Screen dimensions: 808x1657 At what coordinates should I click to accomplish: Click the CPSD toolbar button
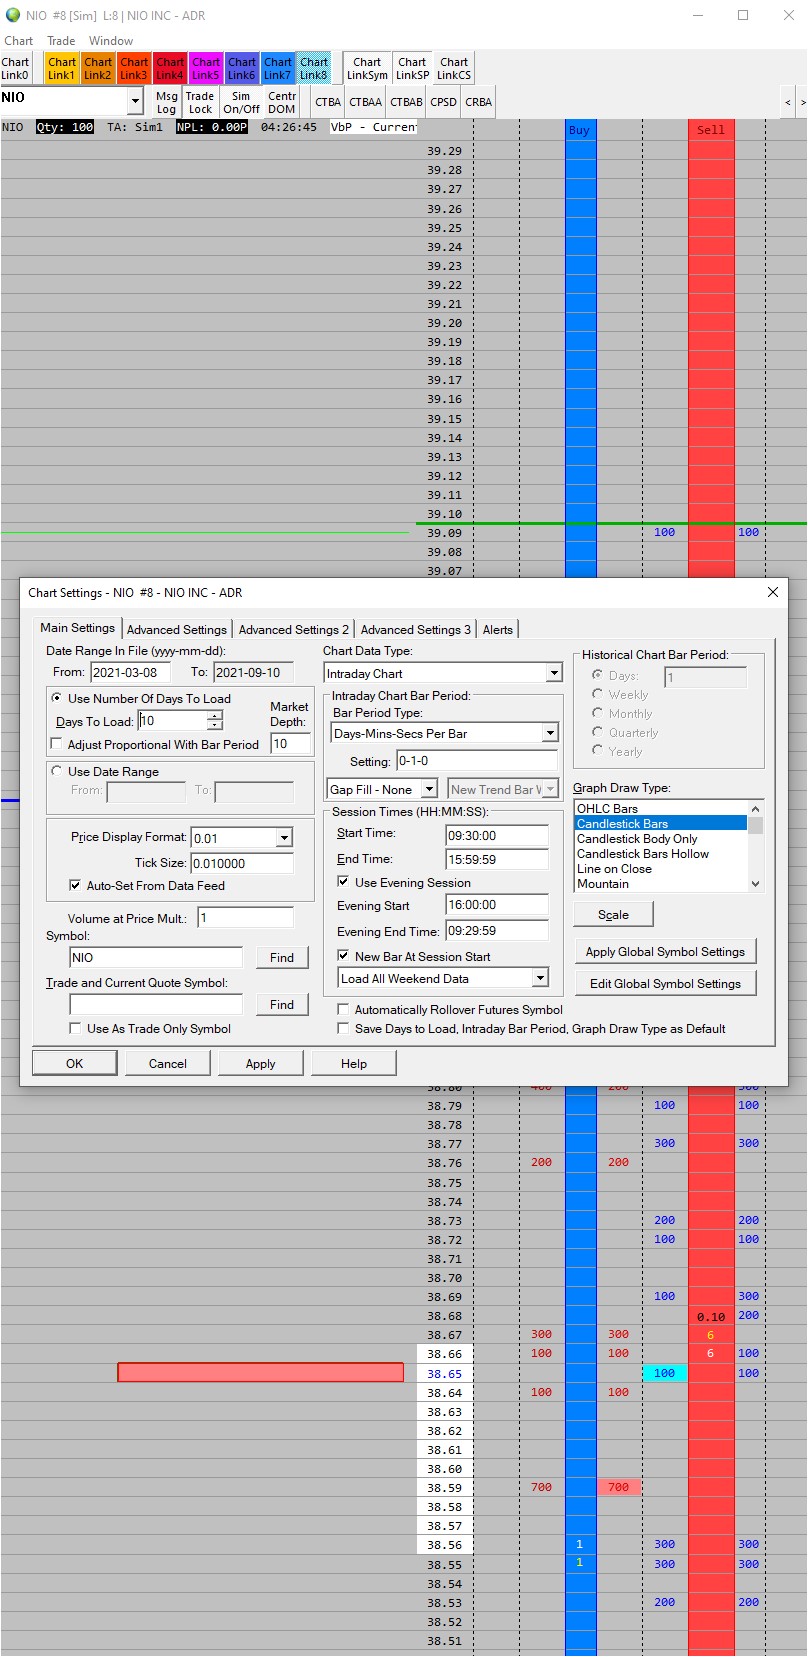click(x=443, y=102)
